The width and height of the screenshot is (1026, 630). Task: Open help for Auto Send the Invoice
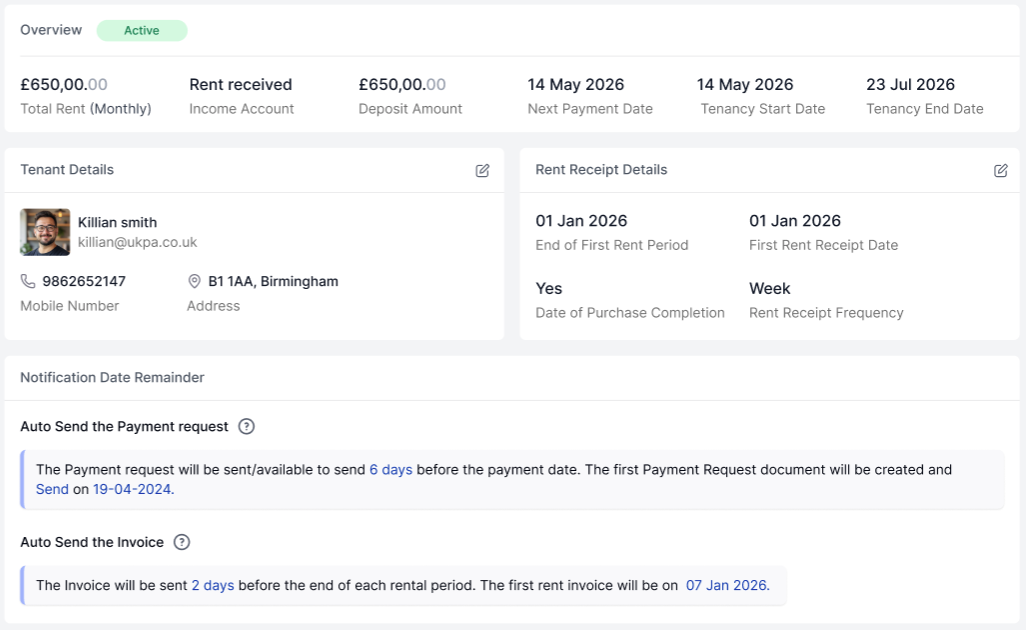click(x=181, y=542)
